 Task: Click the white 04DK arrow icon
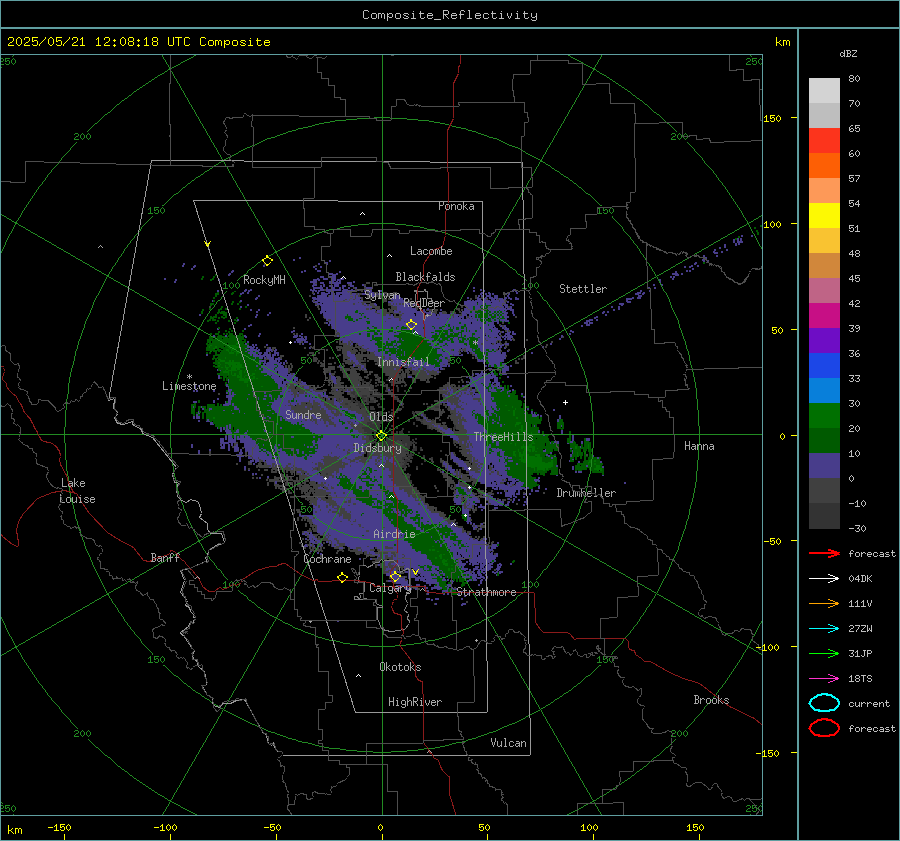click(824, 579)
